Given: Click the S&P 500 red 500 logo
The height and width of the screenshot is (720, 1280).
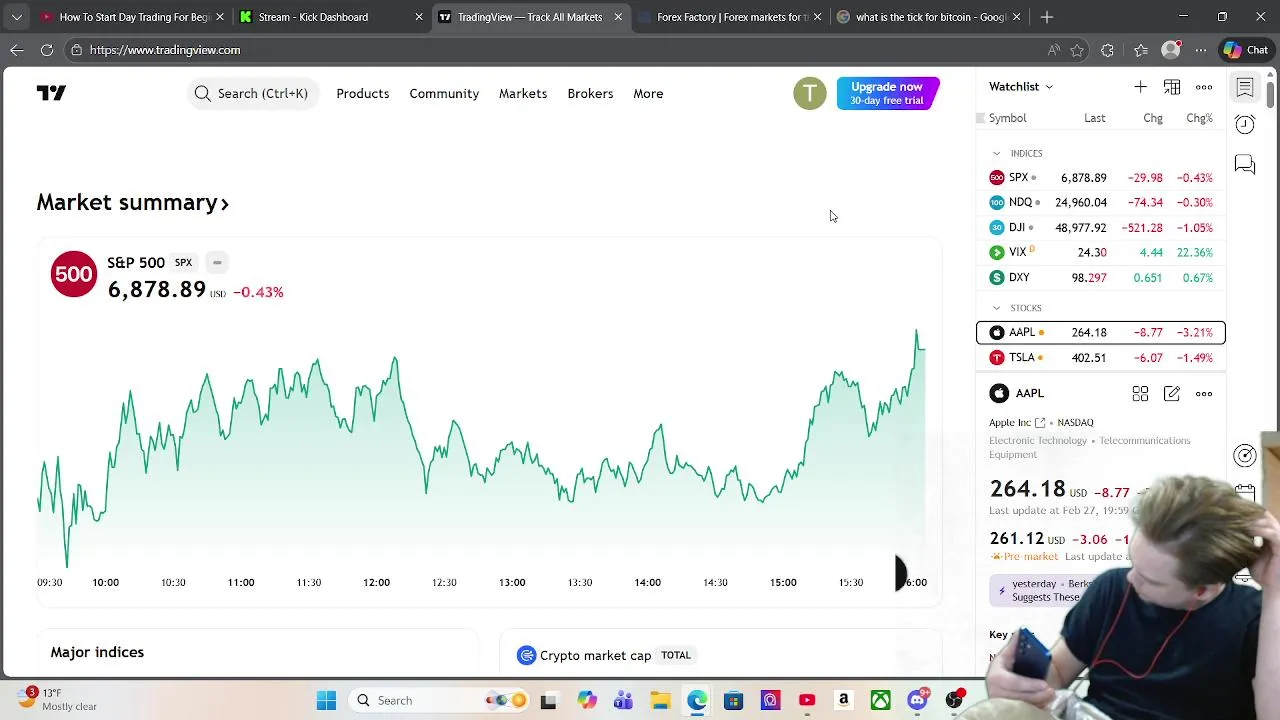Looking at the screenshot, I should click(74, 275).
